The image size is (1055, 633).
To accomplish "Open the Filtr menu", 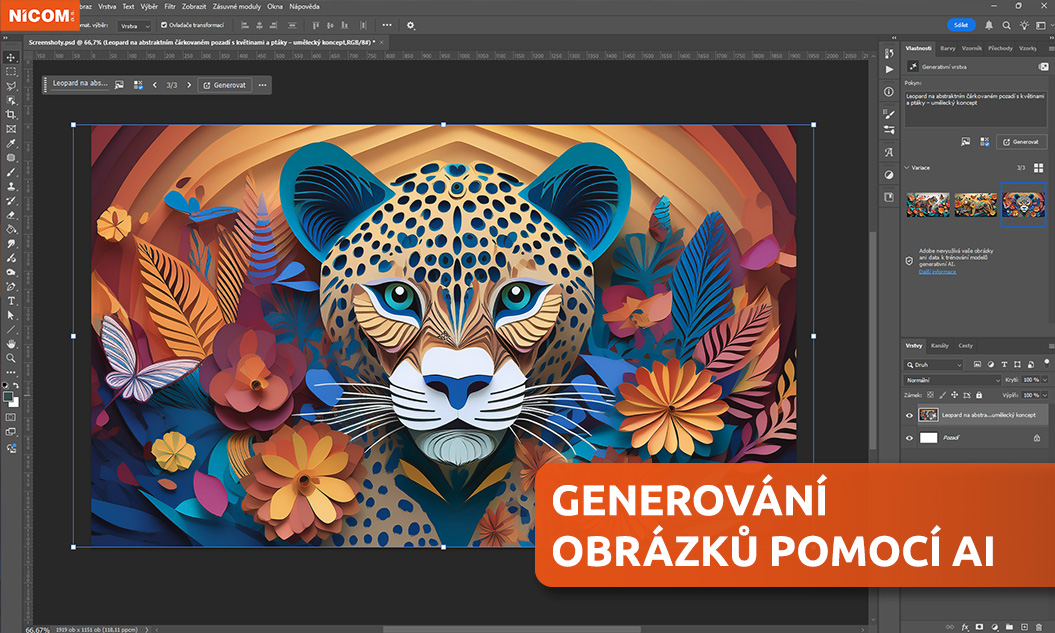I will pyautogui.click(x=170, y=6).
